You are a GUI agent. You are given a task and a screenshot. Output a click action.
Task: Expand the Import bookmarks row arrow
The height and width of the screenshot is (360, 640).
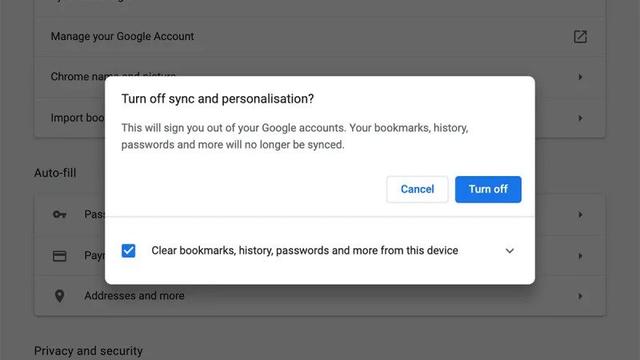580,118
